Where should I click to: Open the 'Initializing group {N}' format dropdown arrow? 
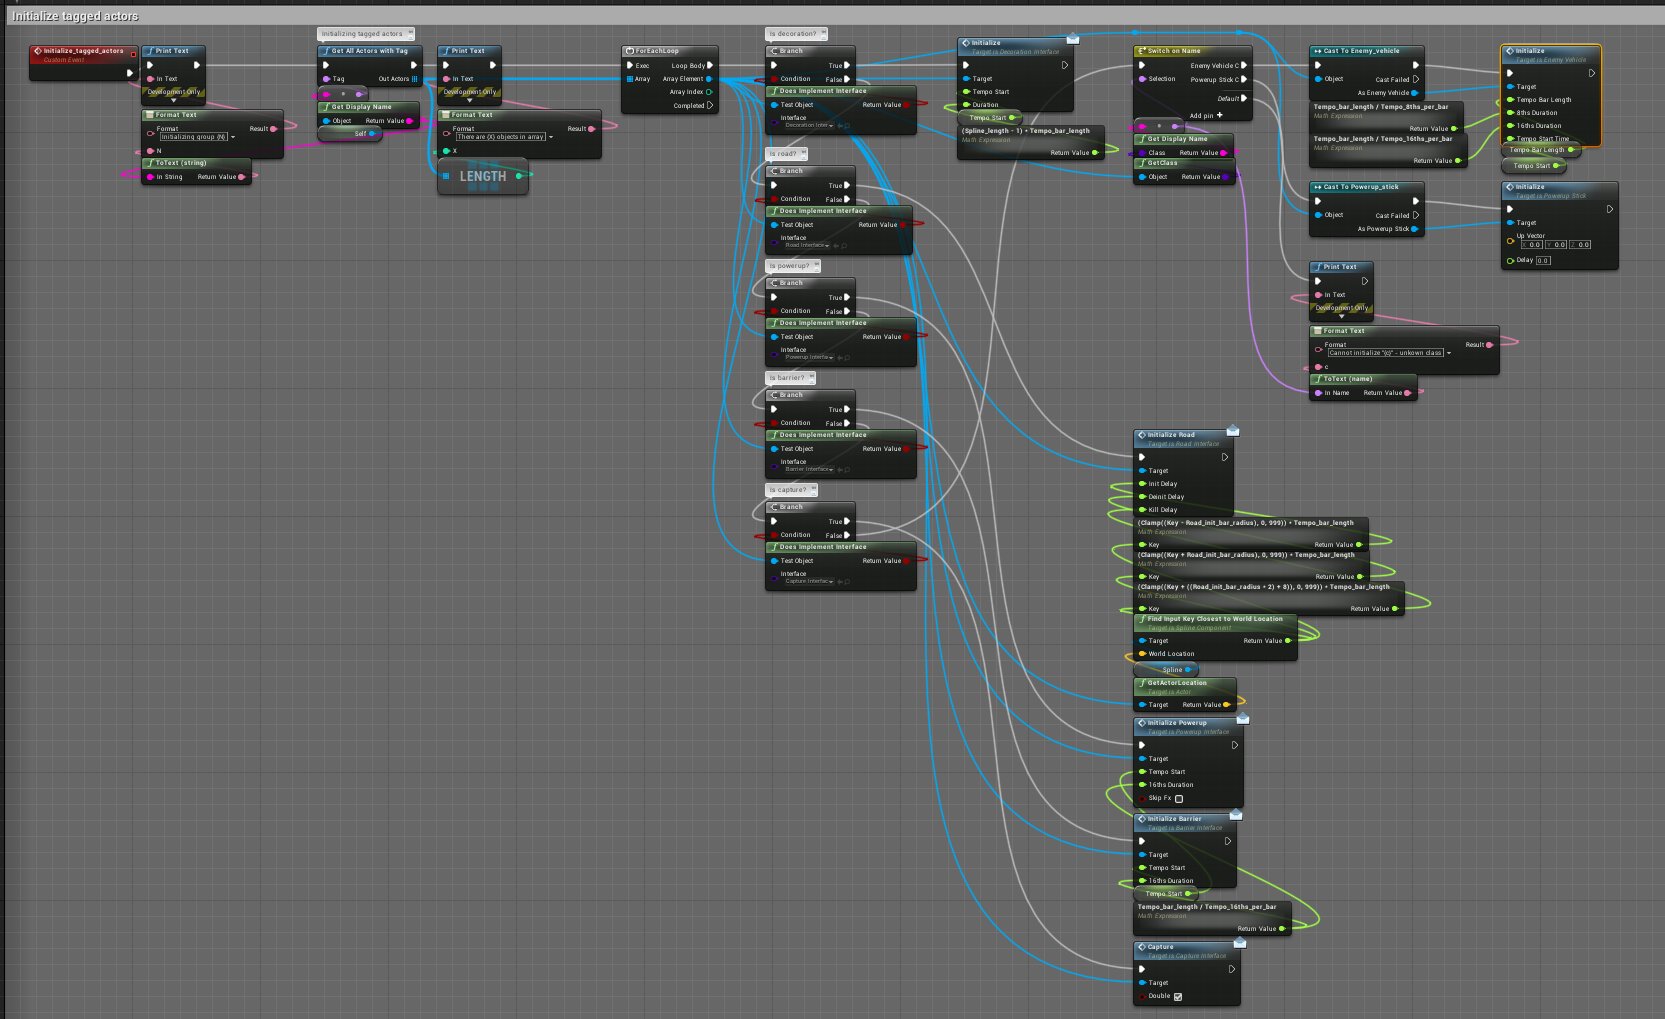pyautogui.click(x=233, y=137)
